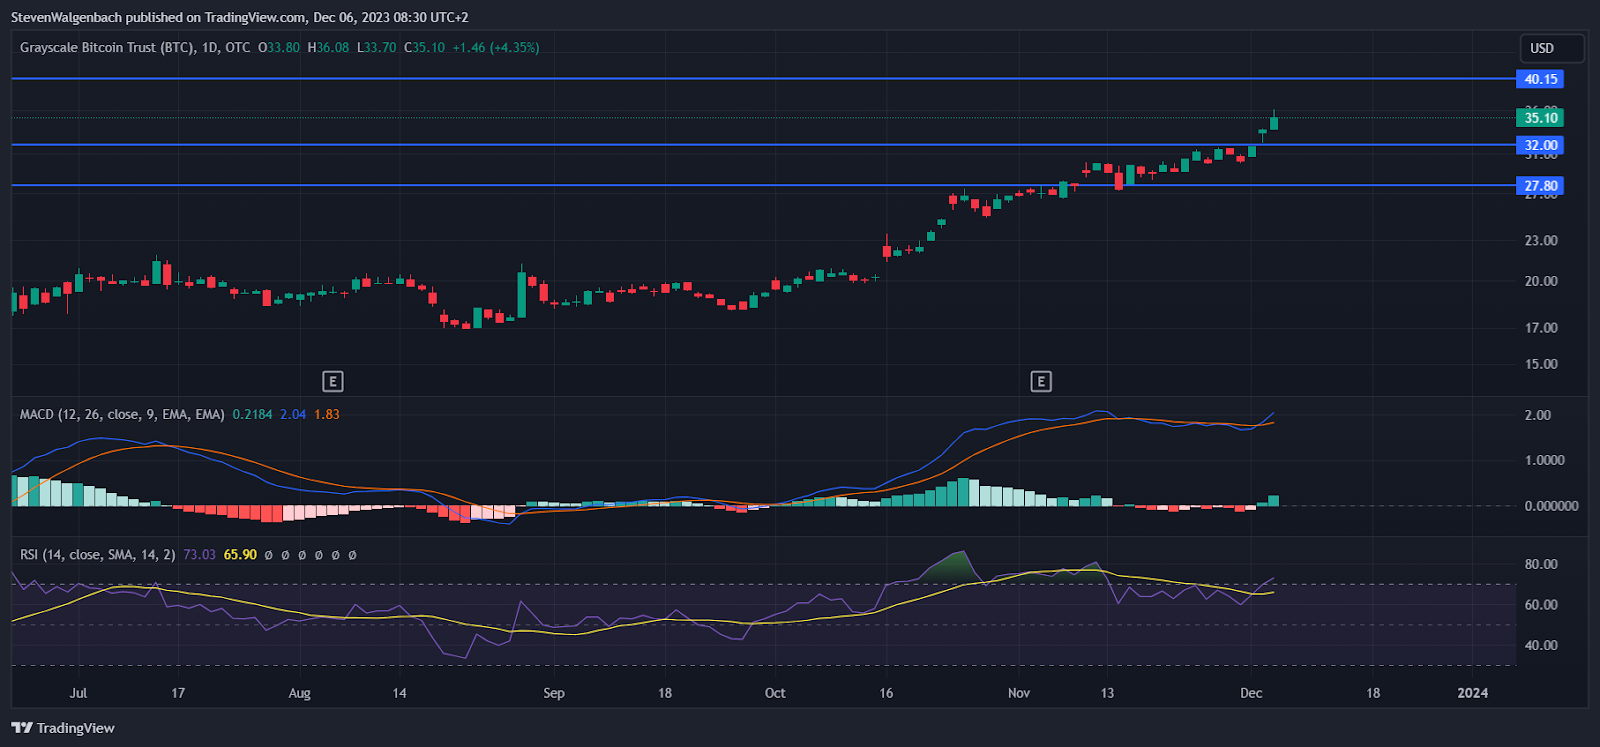
Task: Select the blue horizontal line at 40.15
Action: 764,78
